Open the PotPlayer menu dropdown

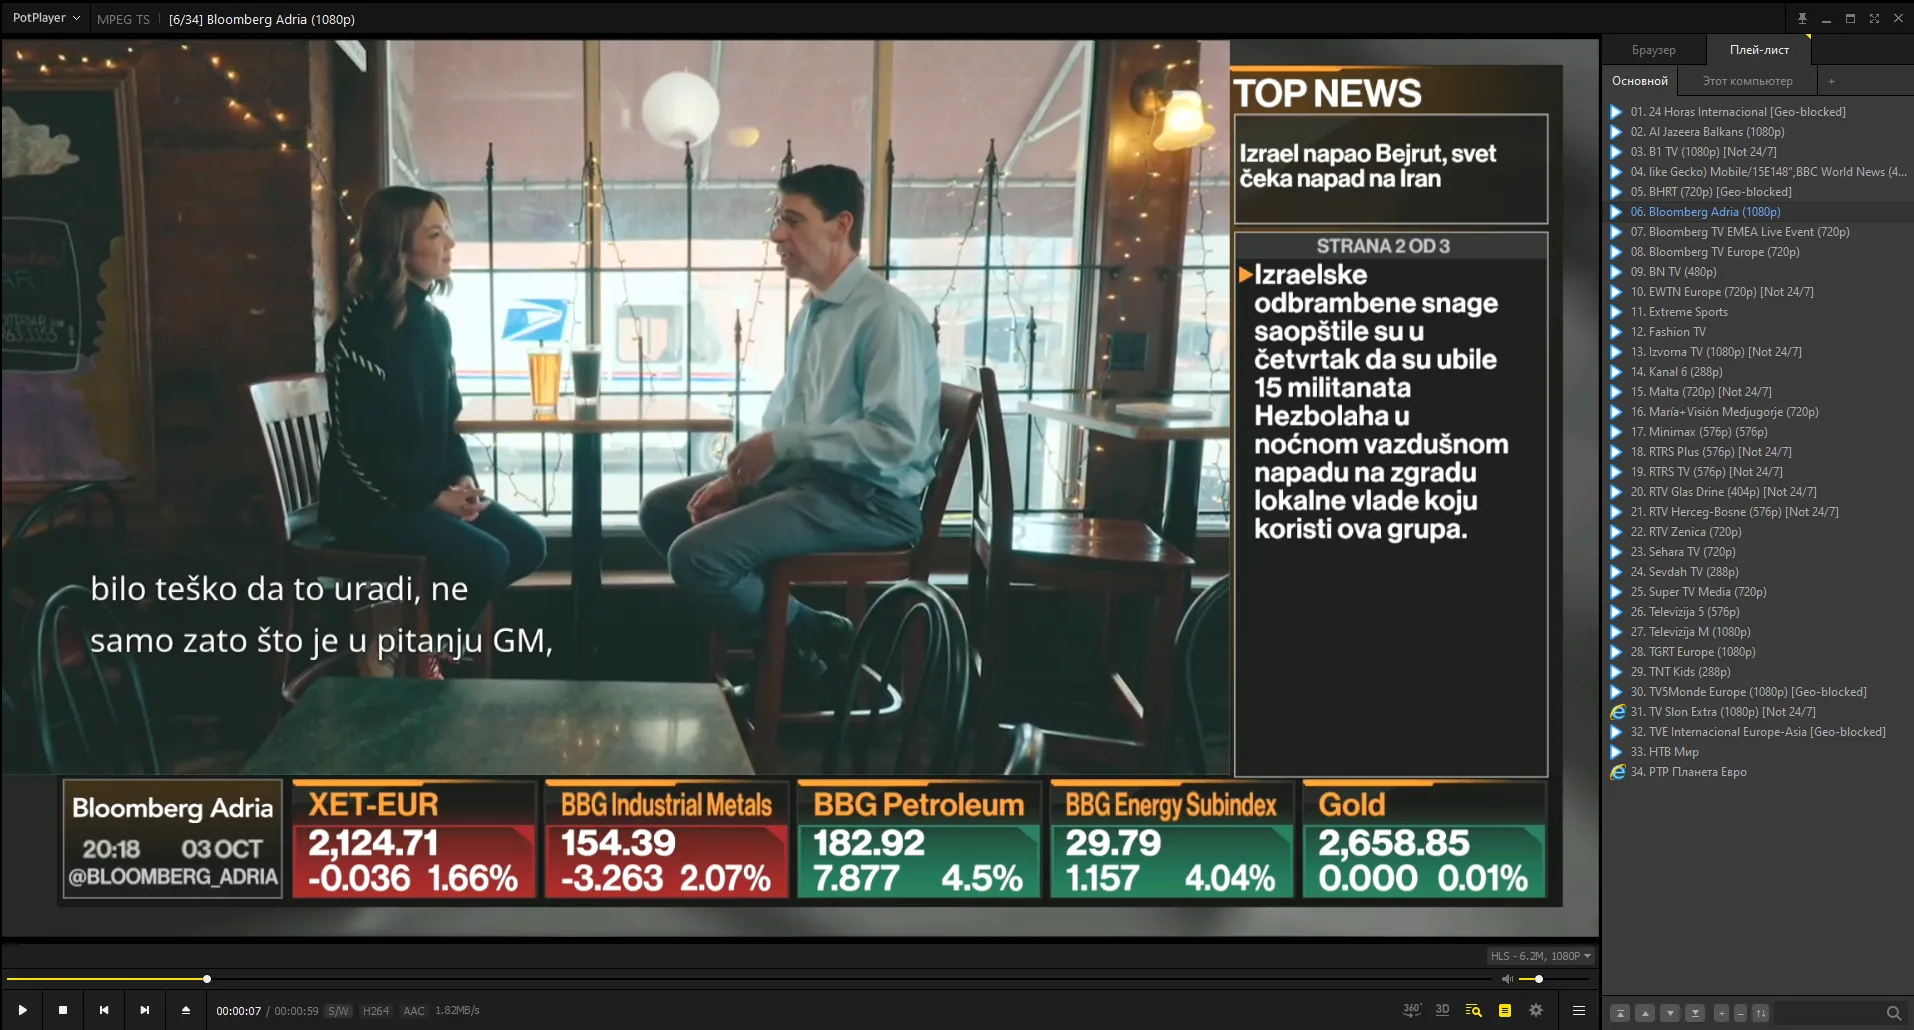coord(46,18)
